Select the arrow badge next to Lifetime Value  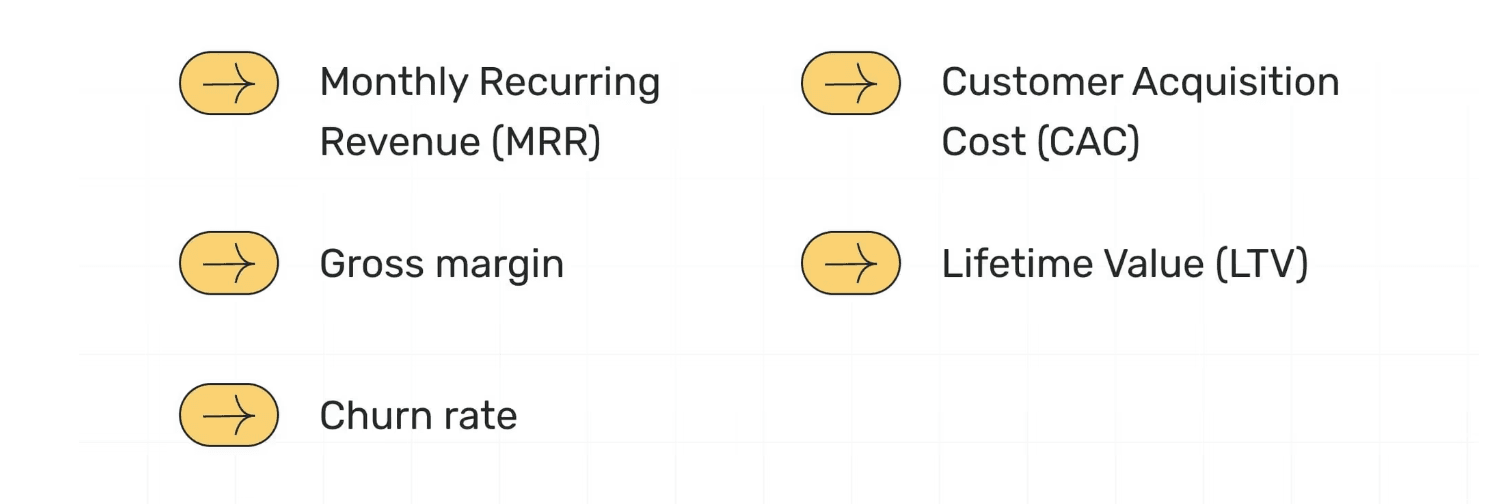coord(851,263)
